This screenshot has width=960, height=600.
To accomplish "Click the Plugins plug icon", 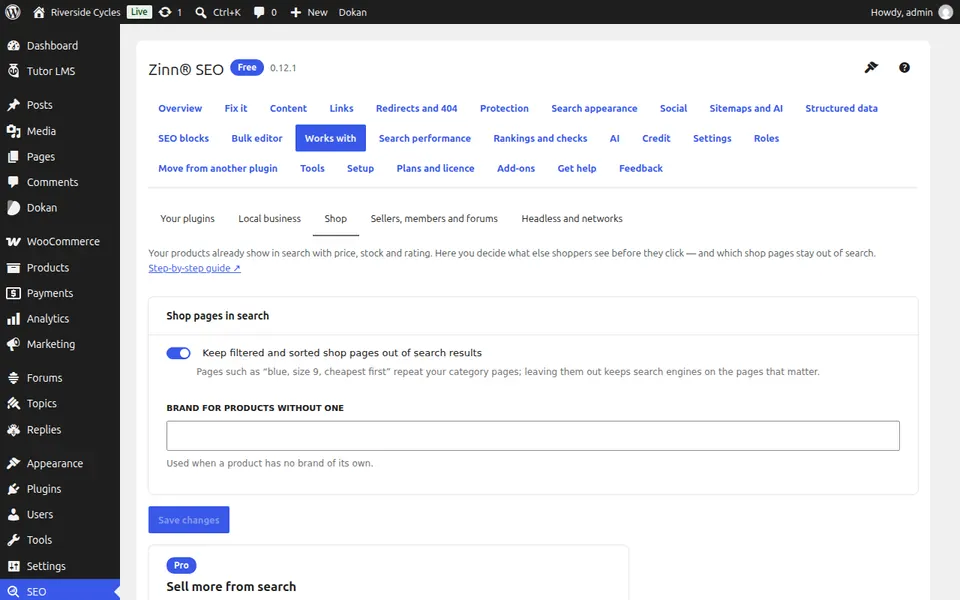I will pyautogui.click(x=13, y=489).
